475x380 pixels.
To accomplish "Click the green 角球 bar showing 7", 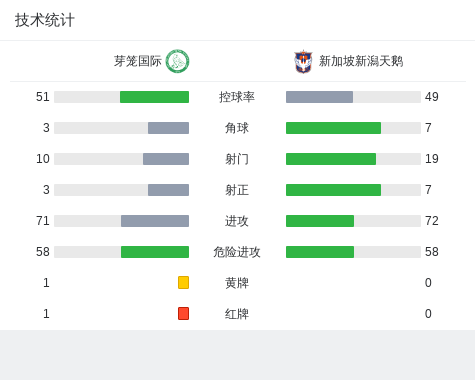I will tap(333, 128).
